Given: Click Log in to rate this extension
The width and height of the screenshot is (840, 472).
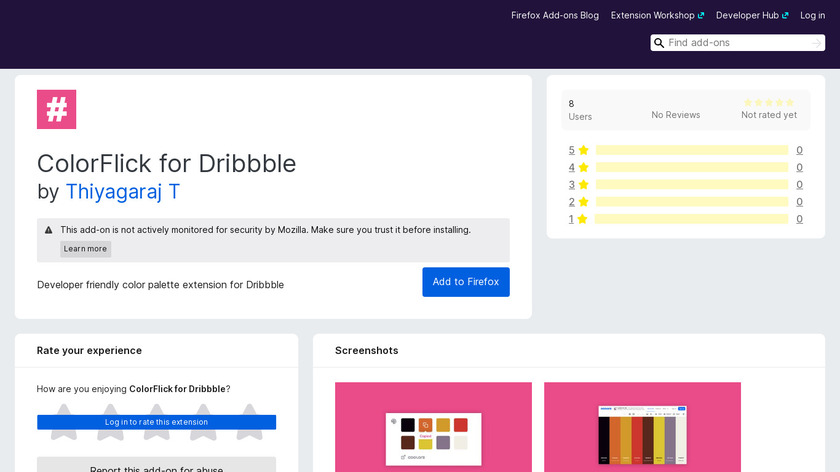Looking at the screenshot, I should (x=156, y=422).
